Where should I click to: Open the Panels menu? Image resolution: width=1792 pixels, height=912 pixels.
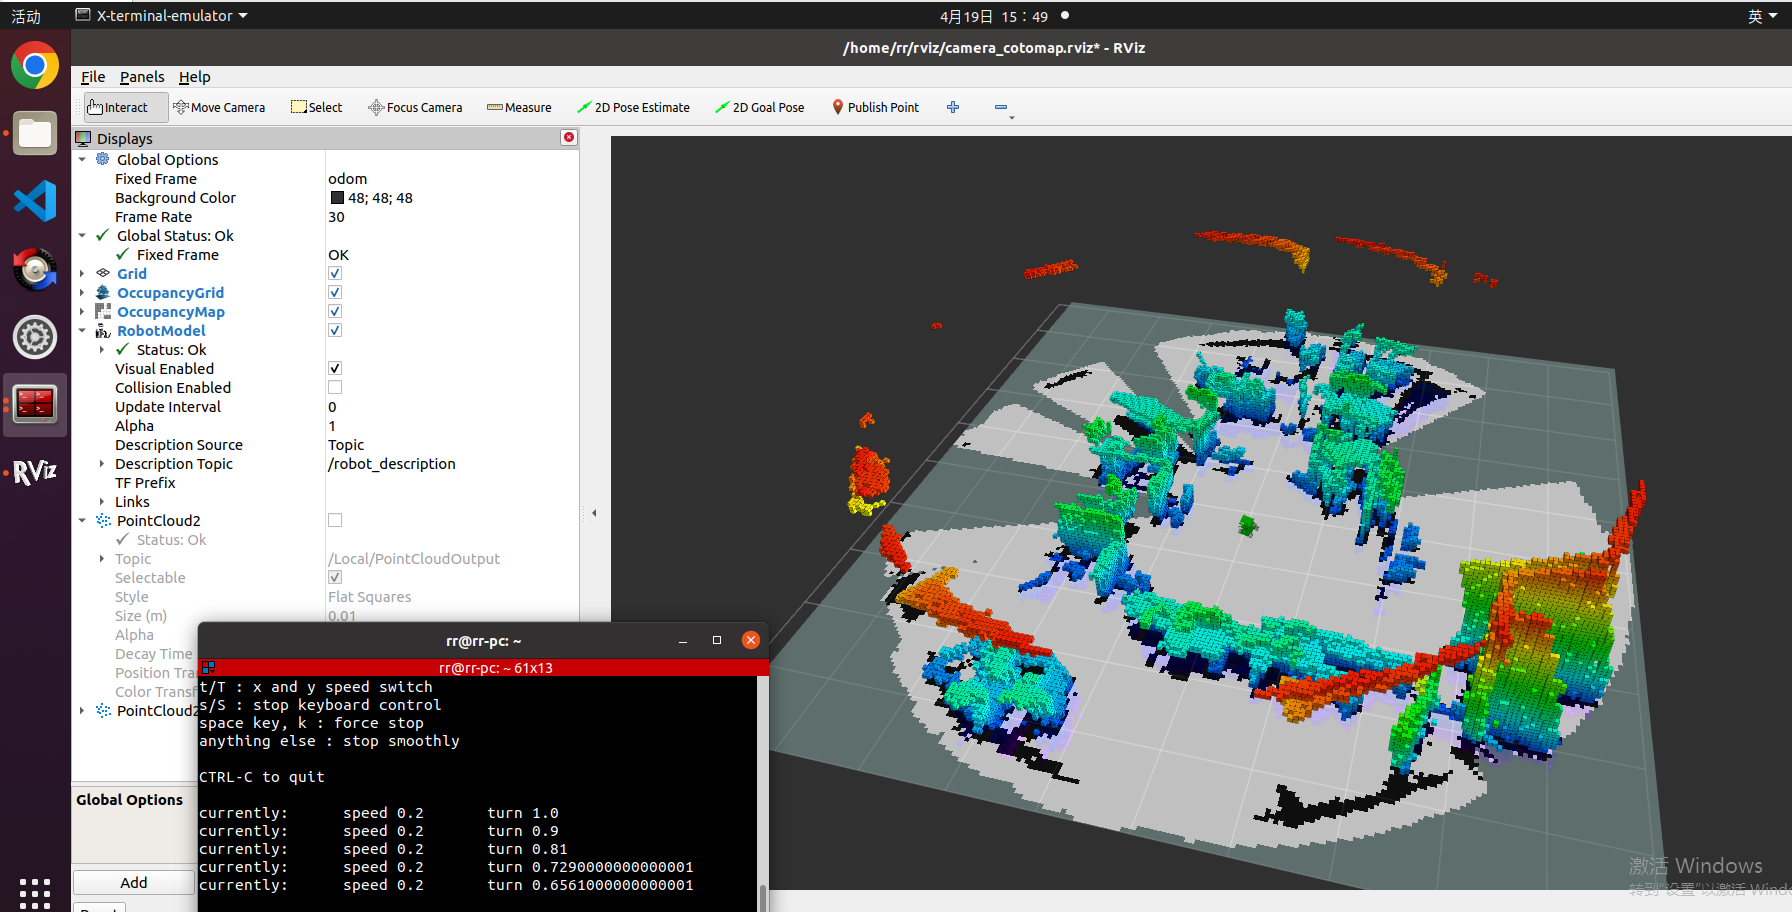(142, 77)
